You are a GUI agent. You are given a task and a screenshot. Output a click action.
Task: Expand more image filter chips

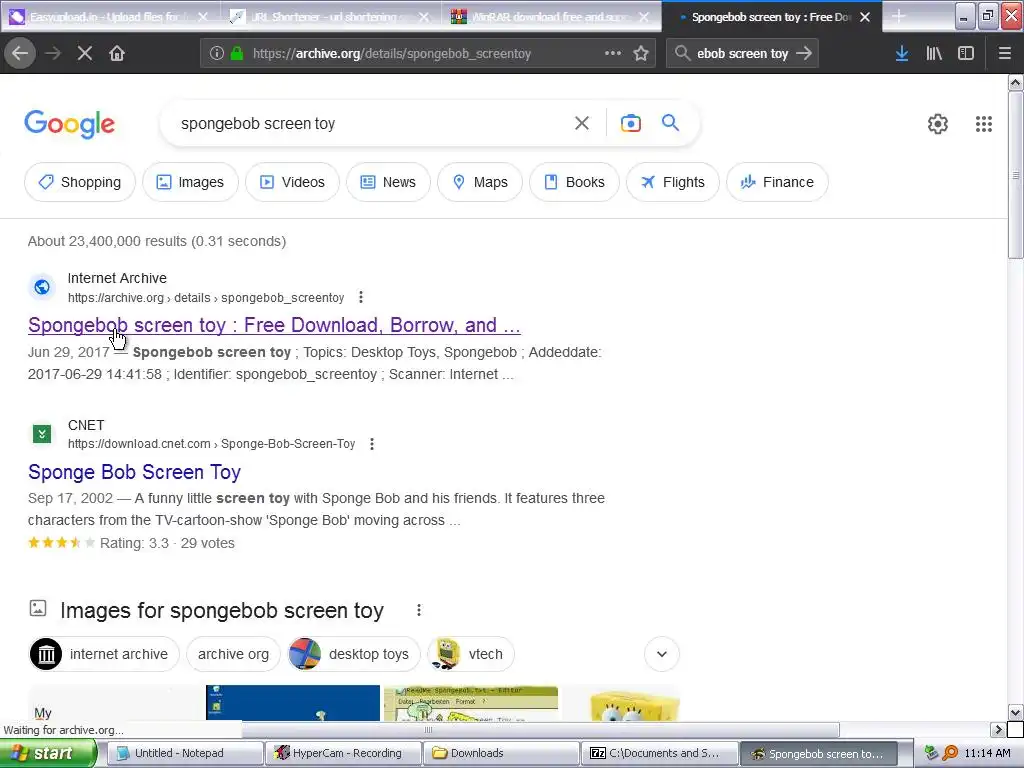pos(662,654)
